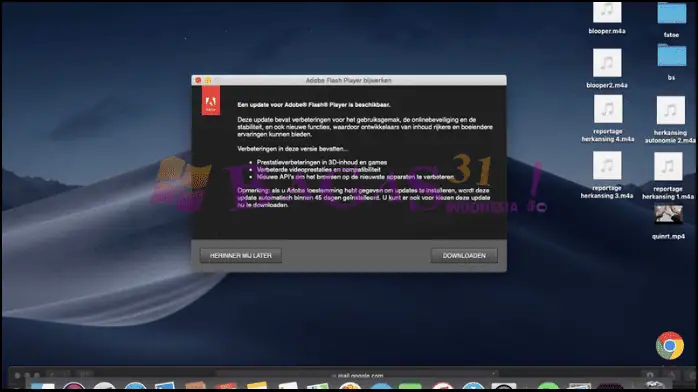Select the bs folder icon
The image size is (698, 392).
pos(672,56)
